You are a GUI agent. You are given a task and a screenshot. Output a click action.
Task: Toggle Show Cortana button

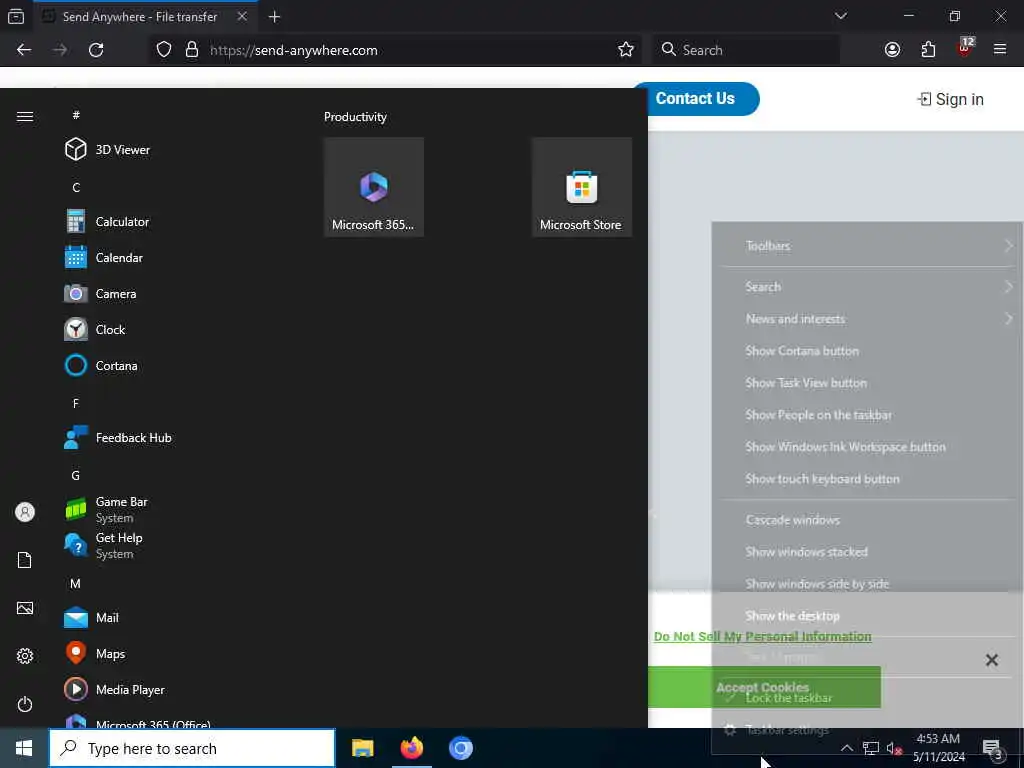(867, 351)
